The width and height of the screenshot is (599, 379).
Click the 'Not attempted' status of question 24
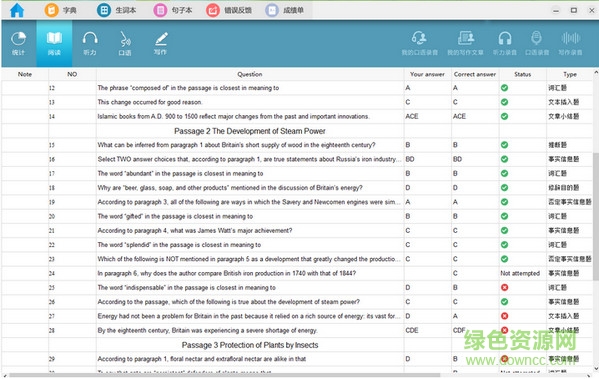[x=520, y=273]
